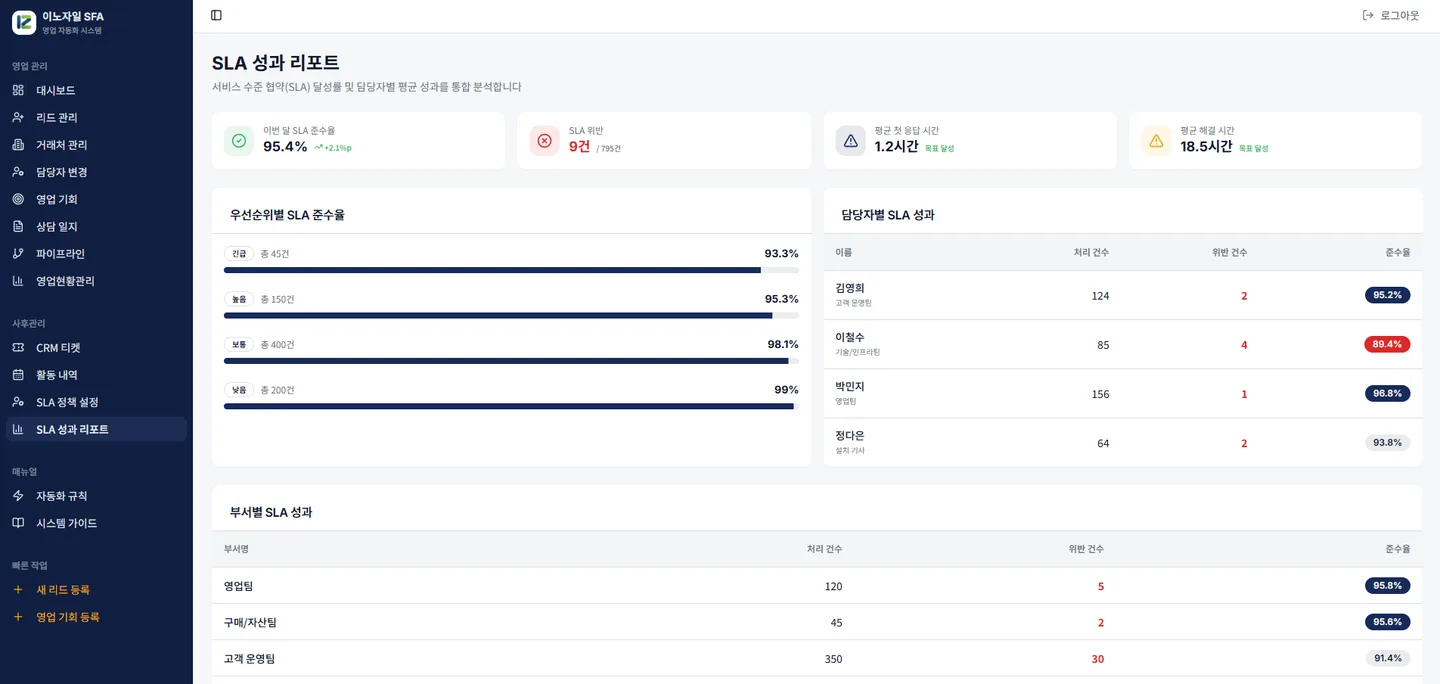Toggle the sidebar panel icon
Screen dimensions: 1440x684
(216, 15)
